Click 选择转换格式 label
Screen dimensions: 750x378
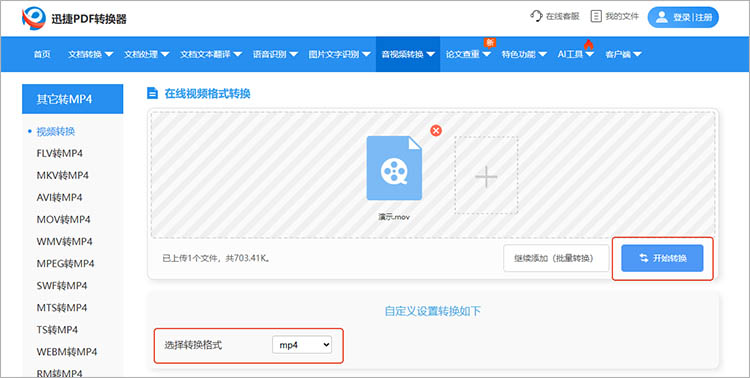click(x=193, y=345)
